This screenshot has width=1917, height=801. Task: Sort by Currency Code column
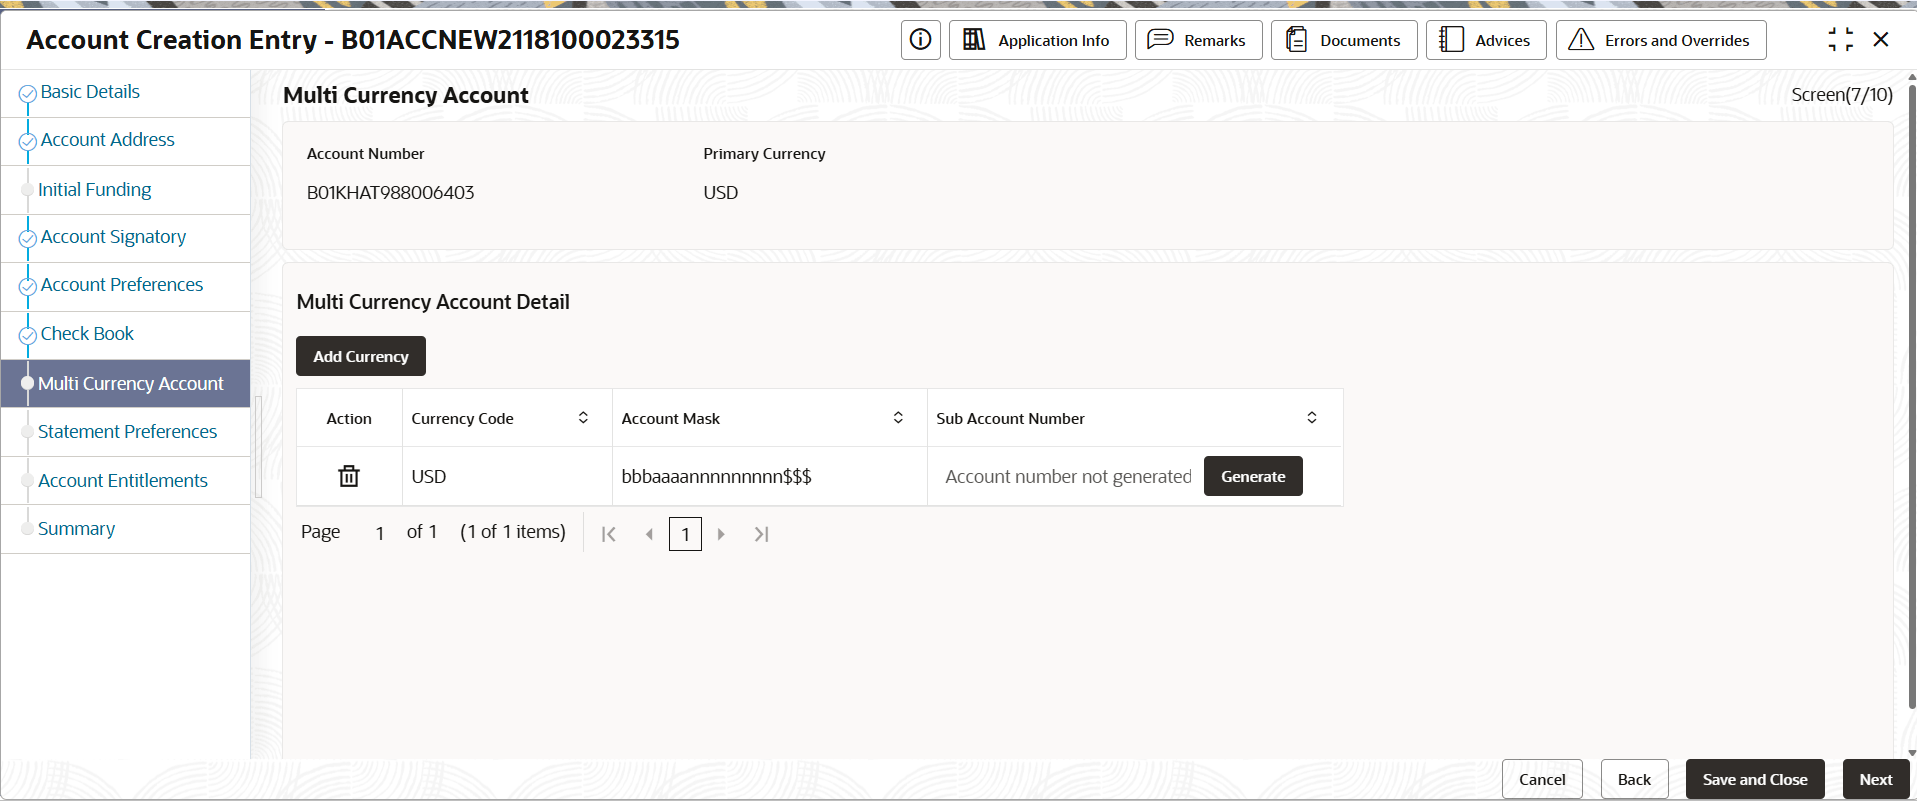[583, 418]
